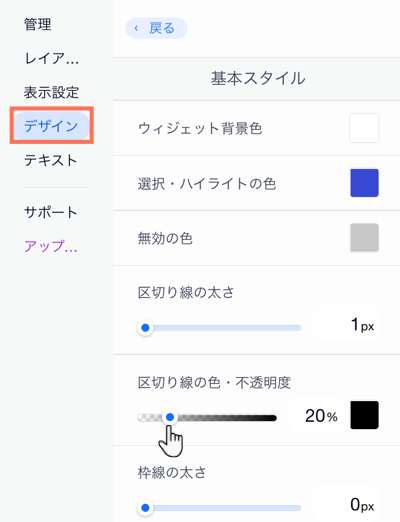
Task: Click the 20% opacity value field
Action: 317,416
